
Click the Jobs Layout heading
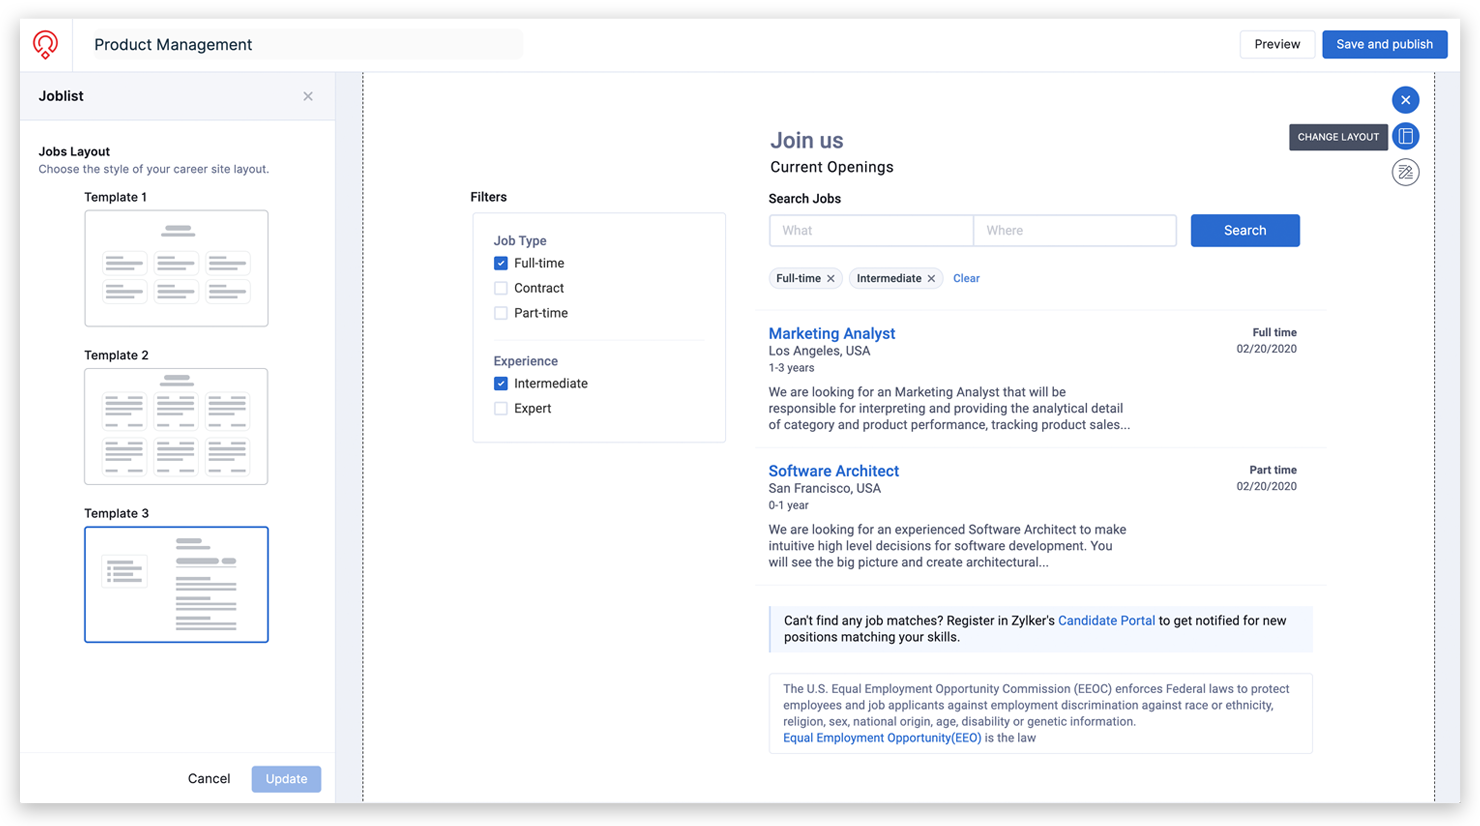pyautogui.click(x=74, y=152)
